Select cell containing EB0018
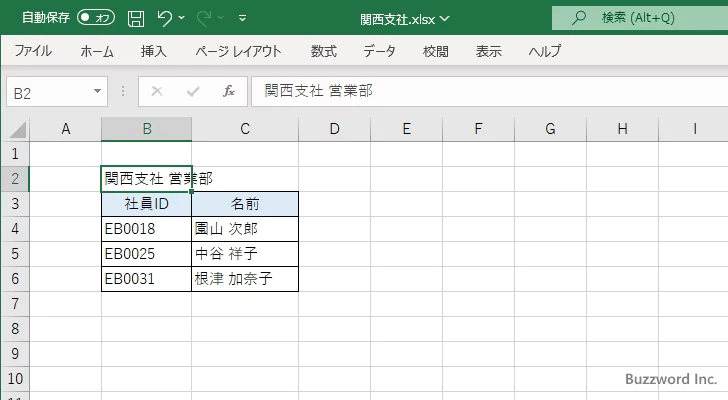728x400 pixels. 146,229
